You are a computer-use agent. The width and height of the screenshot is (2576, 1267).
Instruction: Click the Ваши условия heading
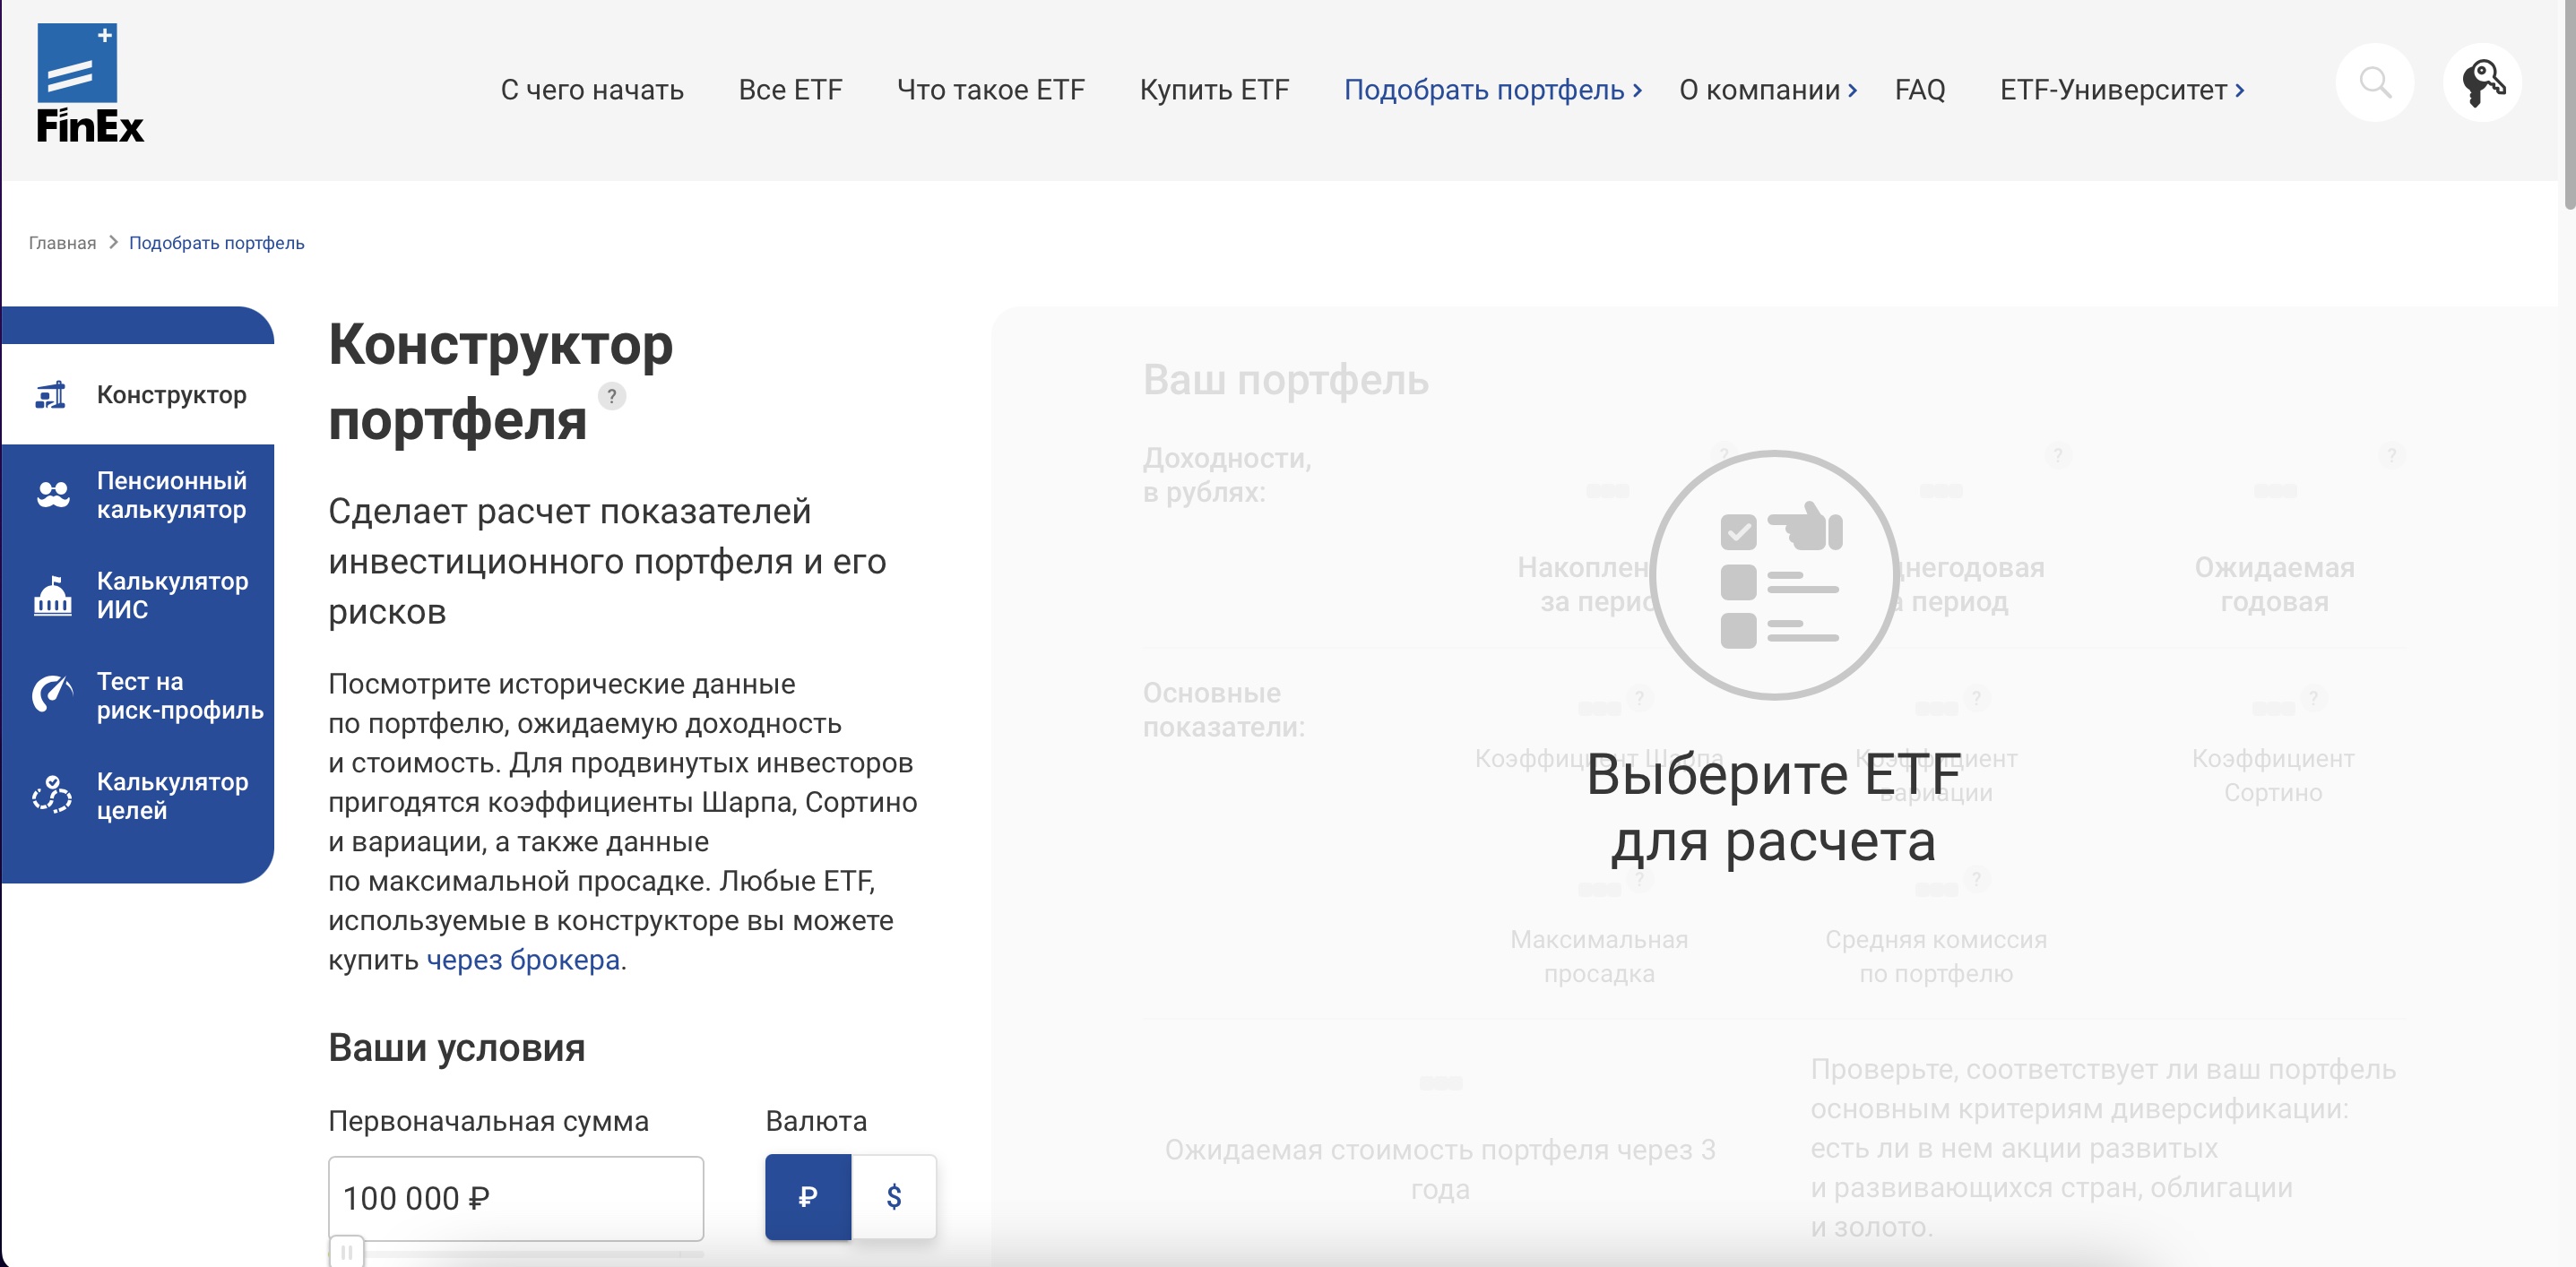click(457, 1048)
